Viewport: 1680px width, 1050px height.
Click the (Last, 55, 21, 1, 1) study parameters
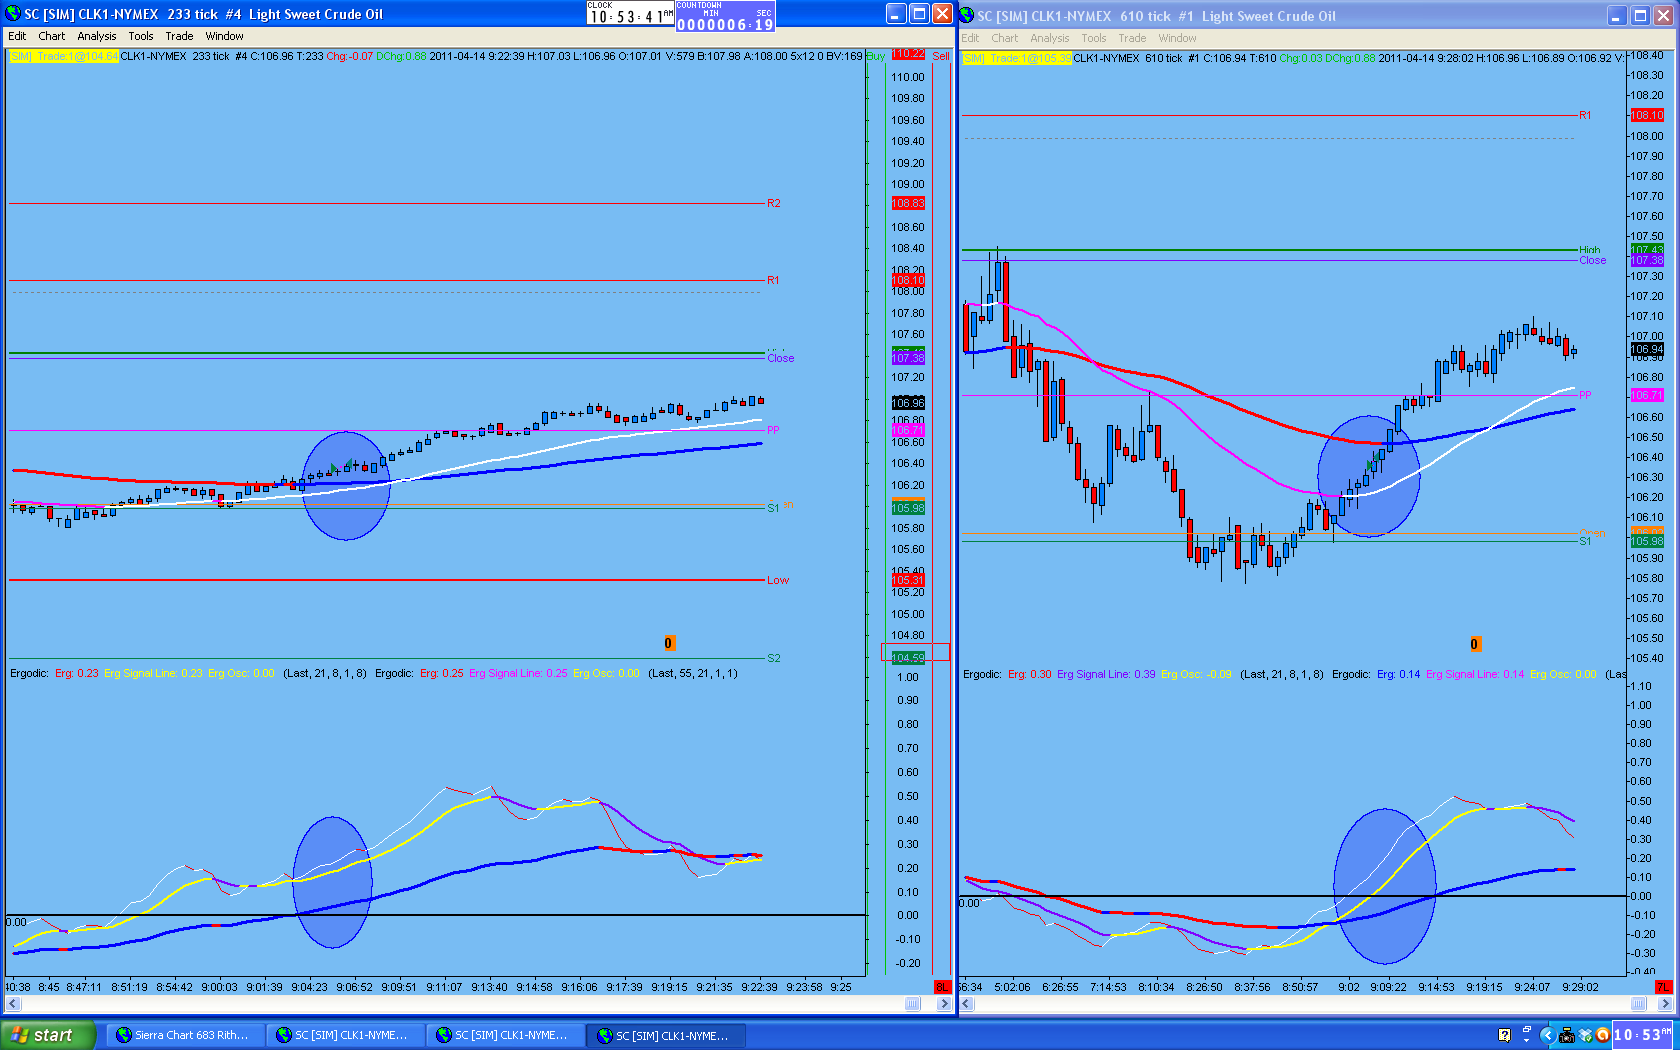pyautogui.click(x=693, y=673)
